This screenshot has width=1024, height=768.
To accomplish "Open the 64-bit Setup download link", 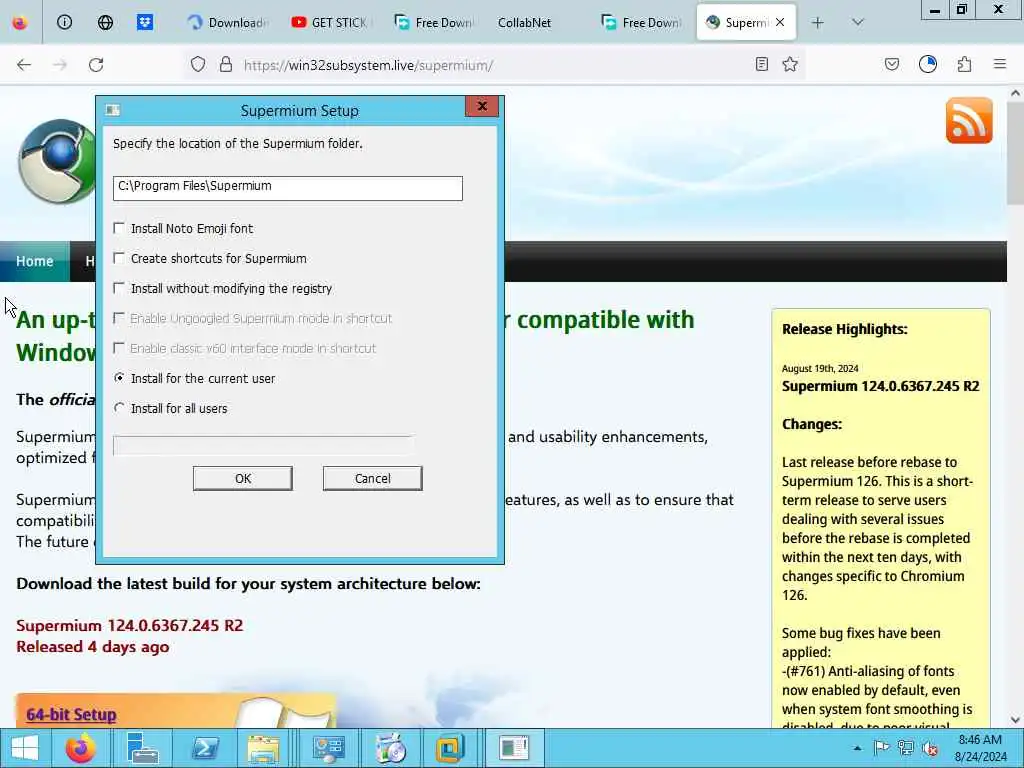I will [71, 714].
